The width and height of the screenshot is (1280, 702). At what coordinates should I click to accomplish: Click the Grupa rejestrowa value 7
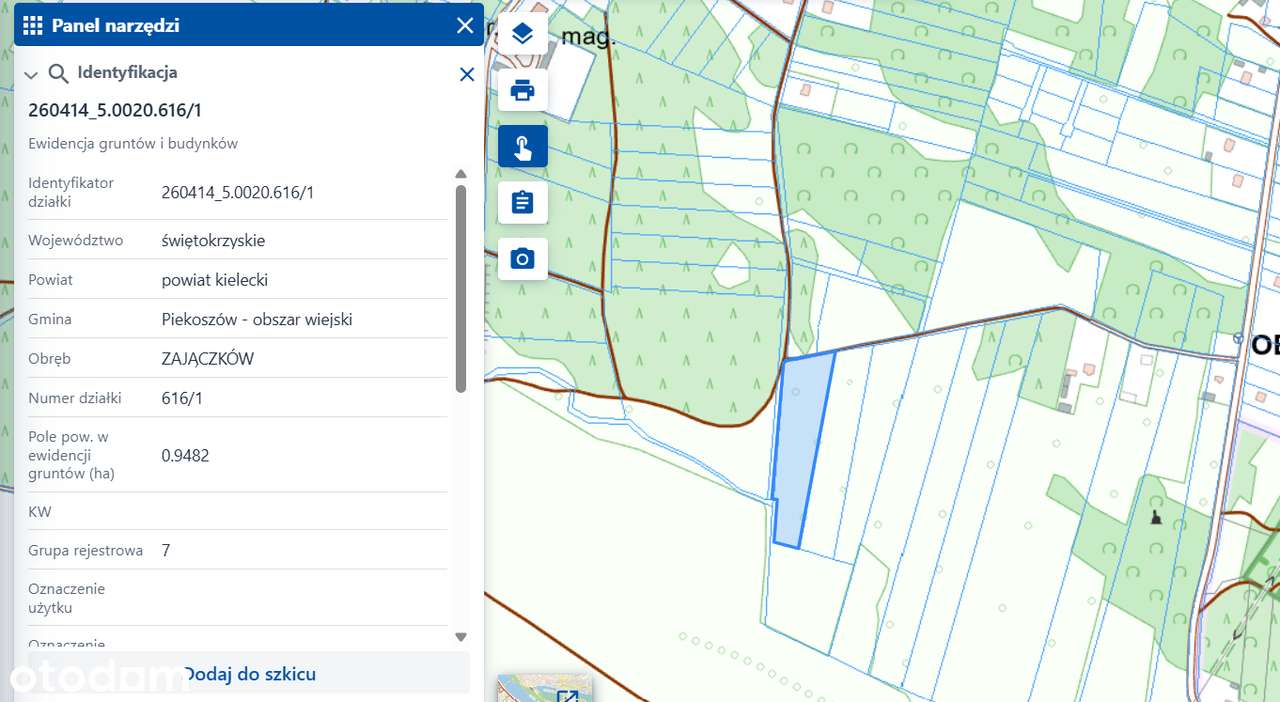point(166,550)
